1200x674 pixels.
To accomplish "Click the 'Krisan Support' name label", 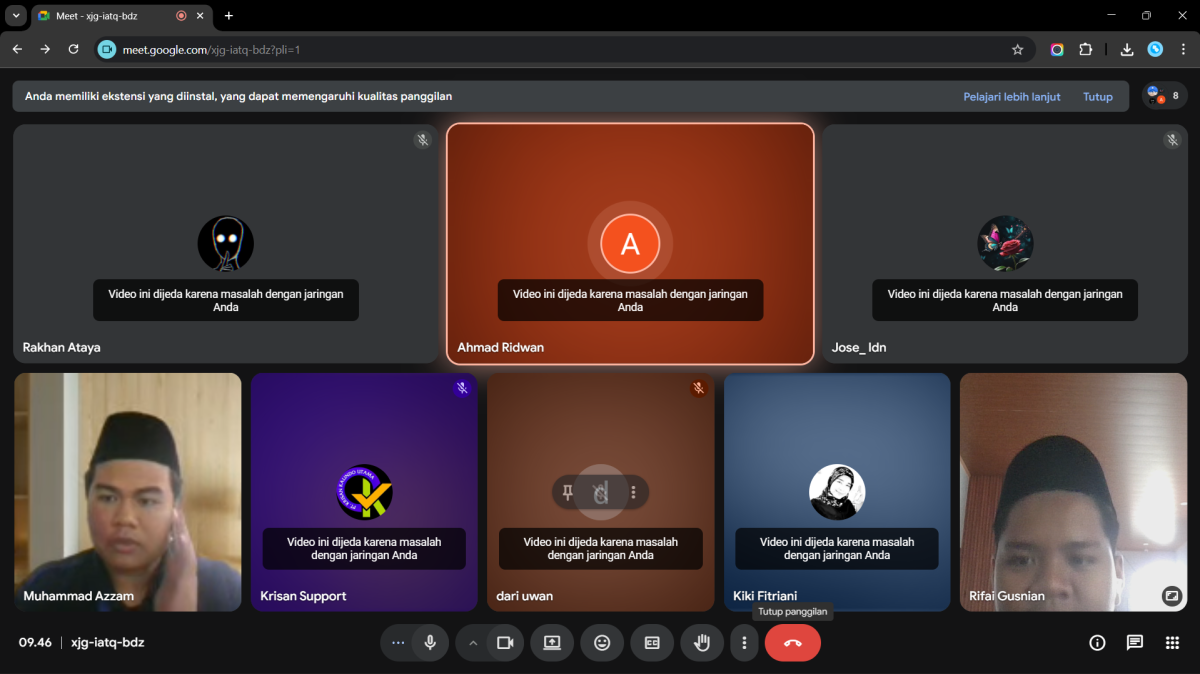I will tap(303, 596).
